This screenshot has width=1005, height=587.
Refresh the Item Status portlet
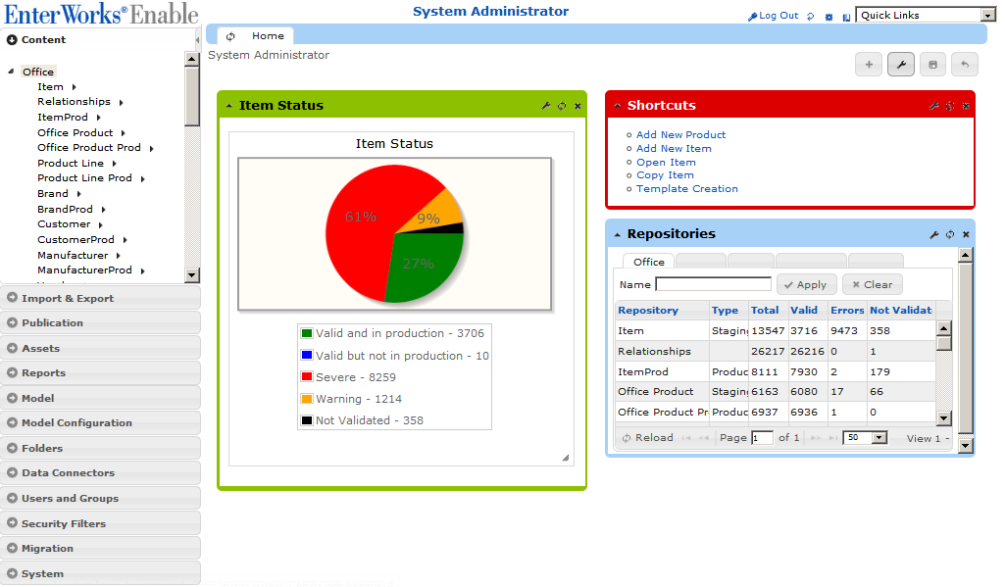tap(561, 105)
